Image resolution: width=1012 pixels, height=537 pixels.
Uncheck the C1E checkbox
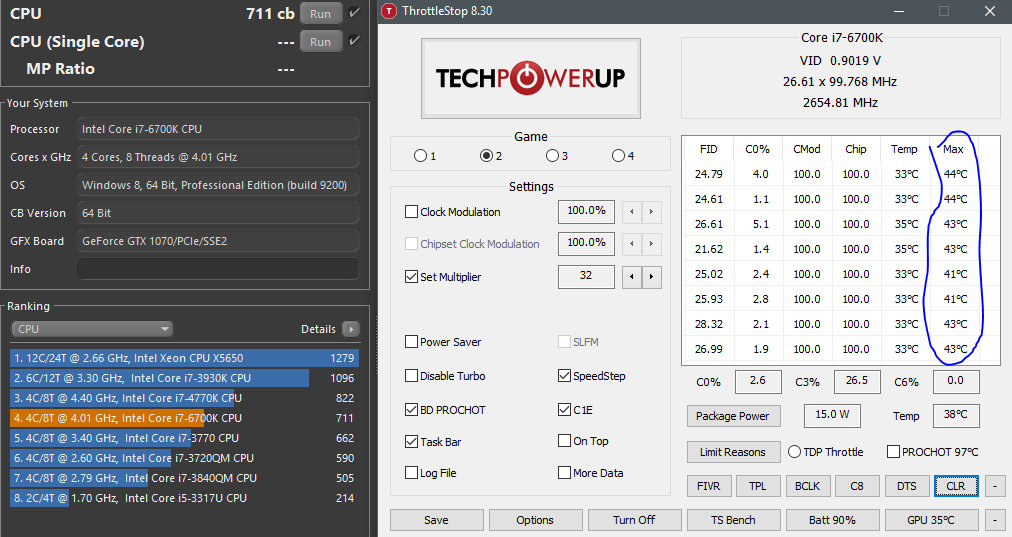565,409
